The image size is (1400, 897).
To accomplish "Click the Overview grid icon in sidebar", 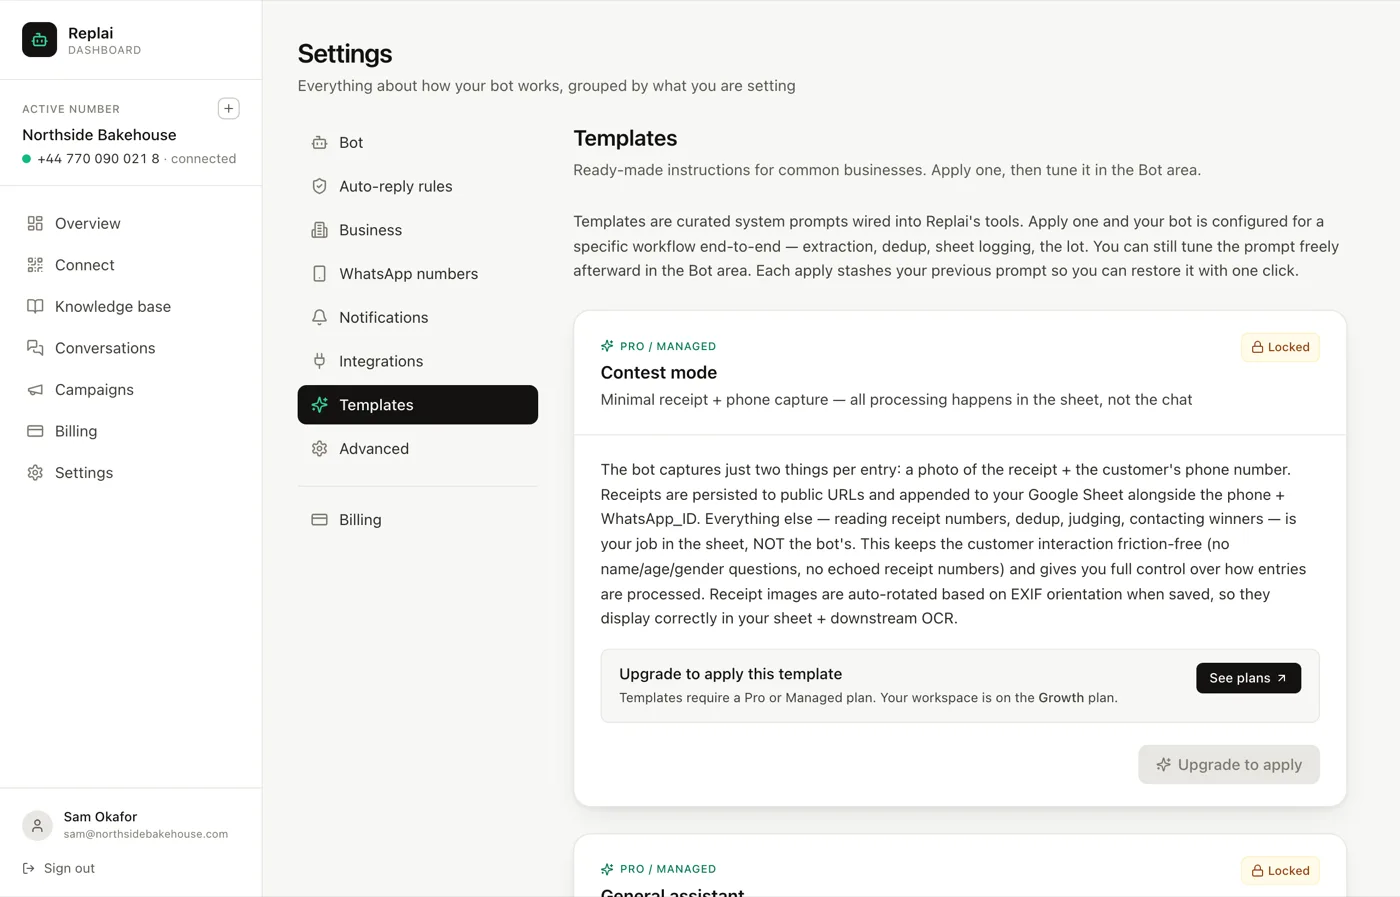I will (x=35, y=223).
